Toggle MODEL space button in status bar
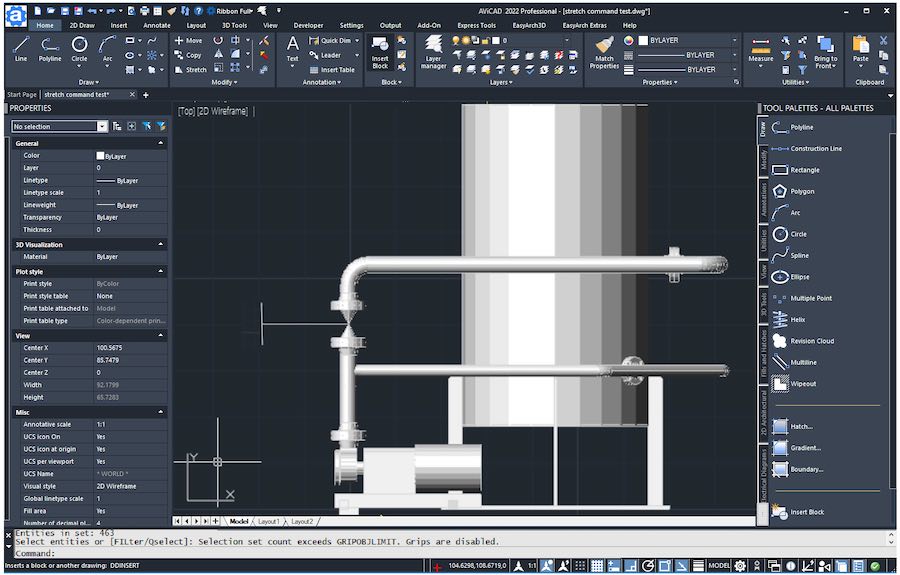Viewport: 900px width, 575px height. tap(719, 566)
